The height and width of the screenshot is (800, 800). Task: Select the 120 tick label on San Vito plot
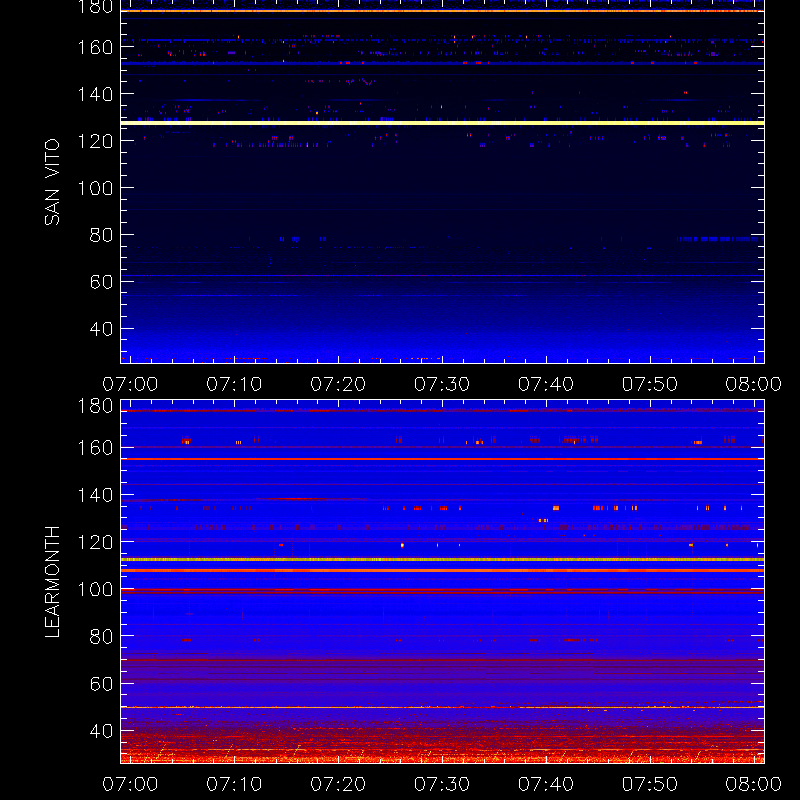pyautogui.click(x=95, y=141)
